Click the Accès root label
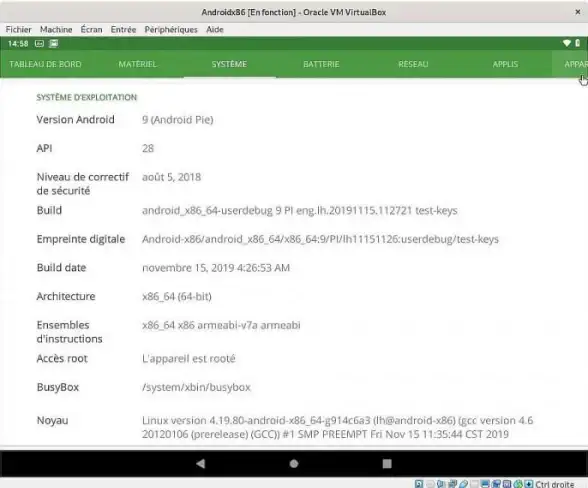 (x=62, y=359)
